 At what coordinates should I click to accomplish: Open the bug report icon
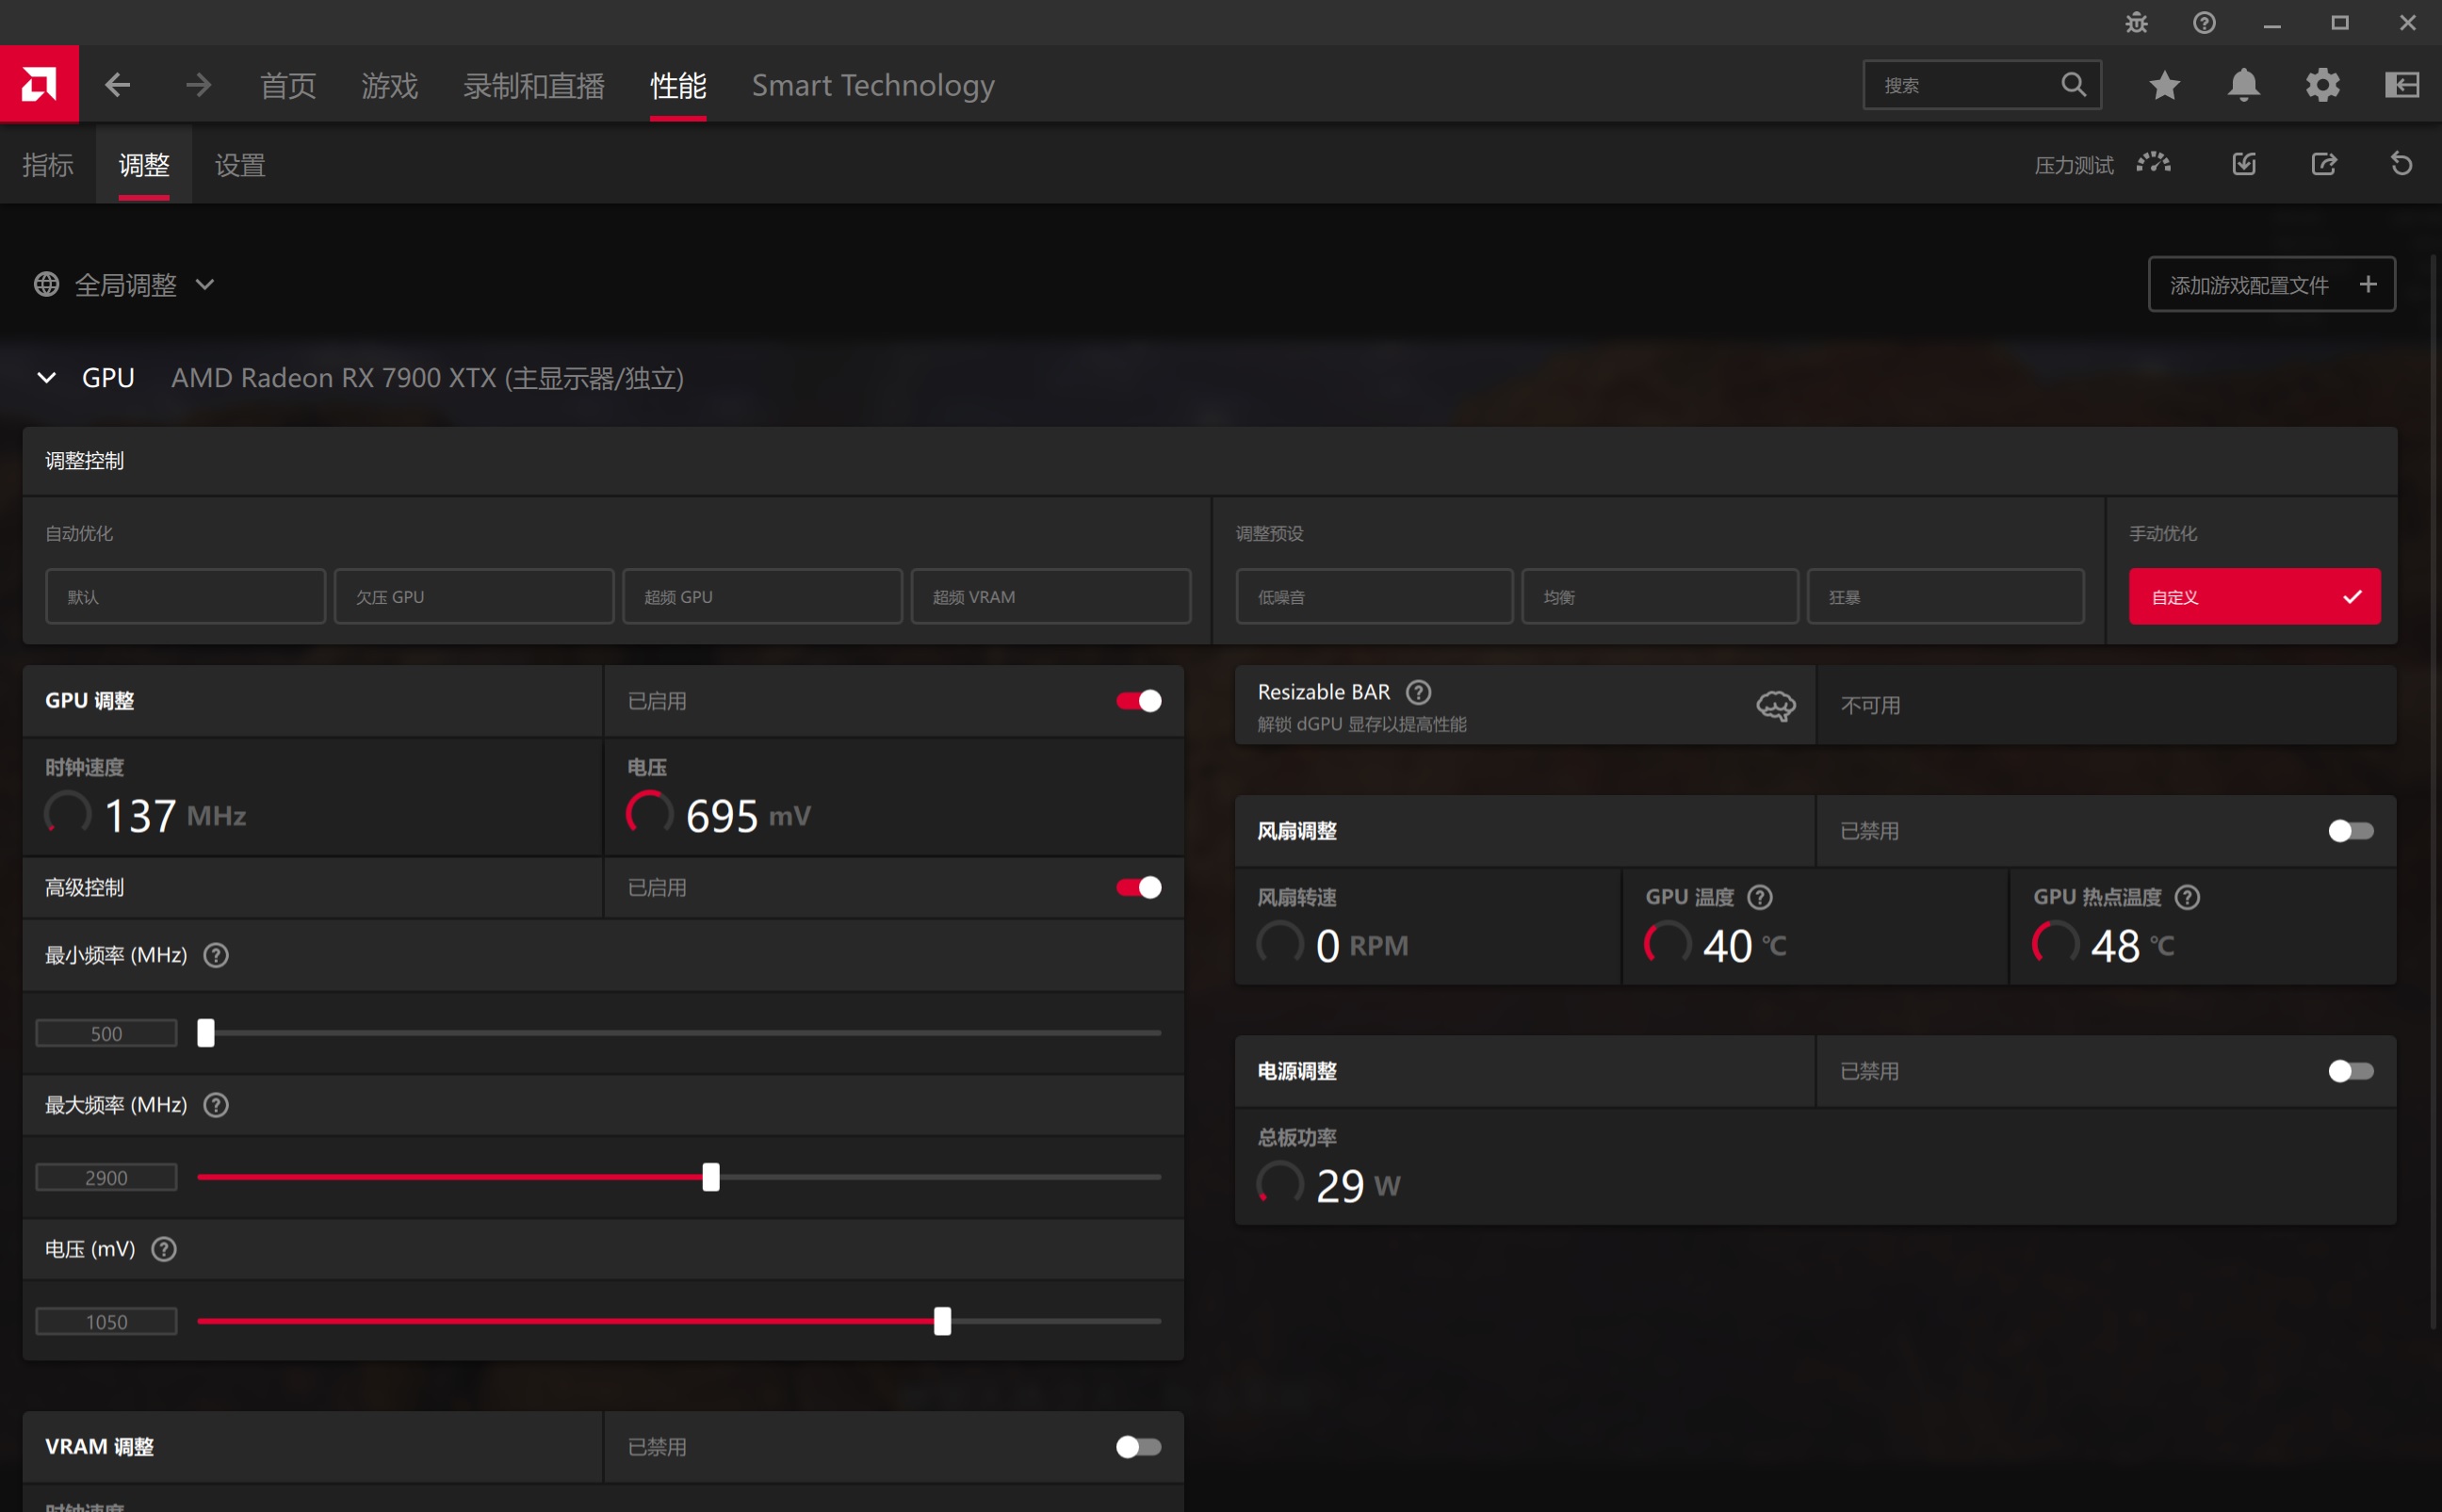point(2136,22)
